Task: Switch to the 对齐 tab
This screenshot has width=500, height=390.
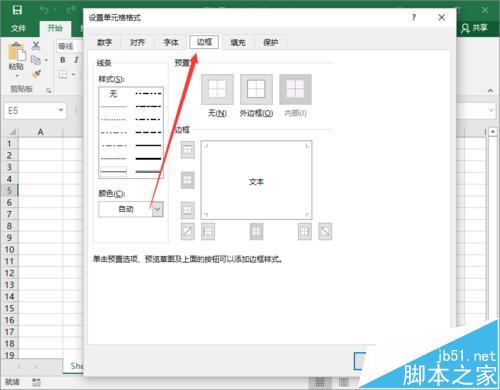Action: (x=138, y=42)
